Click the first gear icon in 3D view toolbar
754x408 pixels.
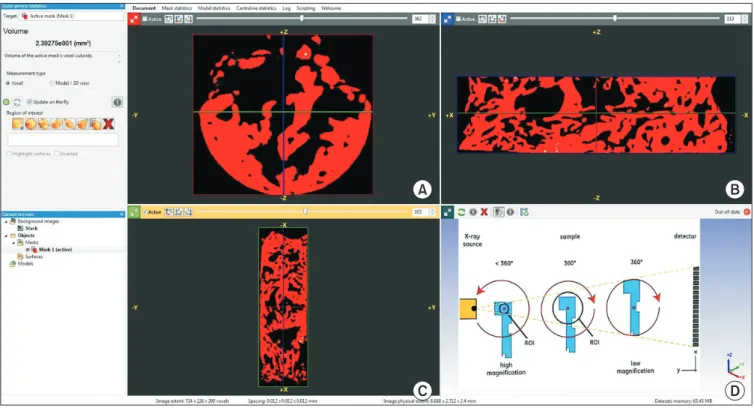pyautogui.click(x=473, y=212)
